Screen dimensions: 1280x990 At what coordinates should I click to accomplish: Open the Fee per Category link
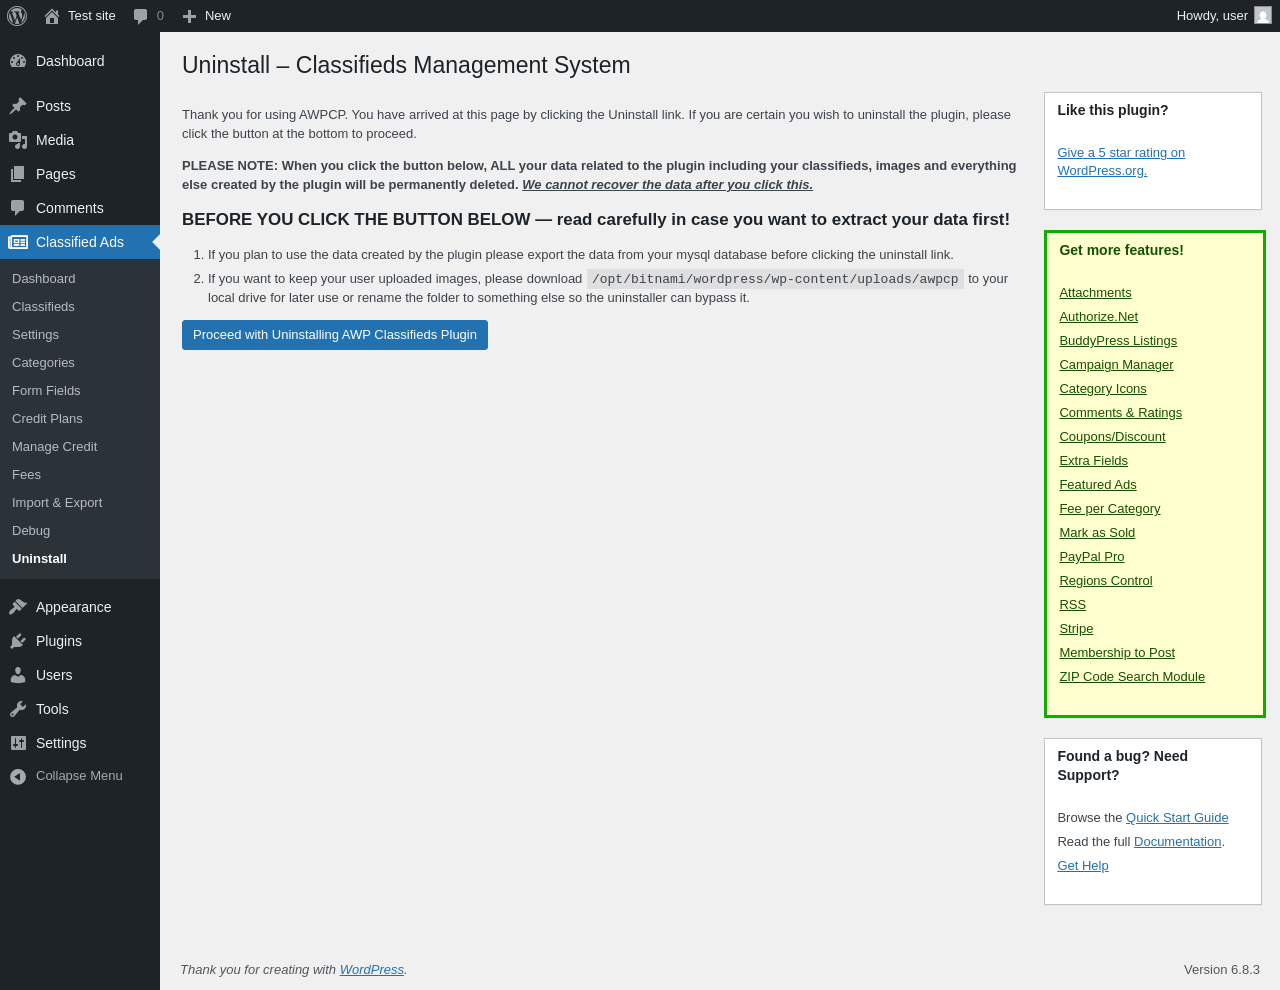point(1110,509)
